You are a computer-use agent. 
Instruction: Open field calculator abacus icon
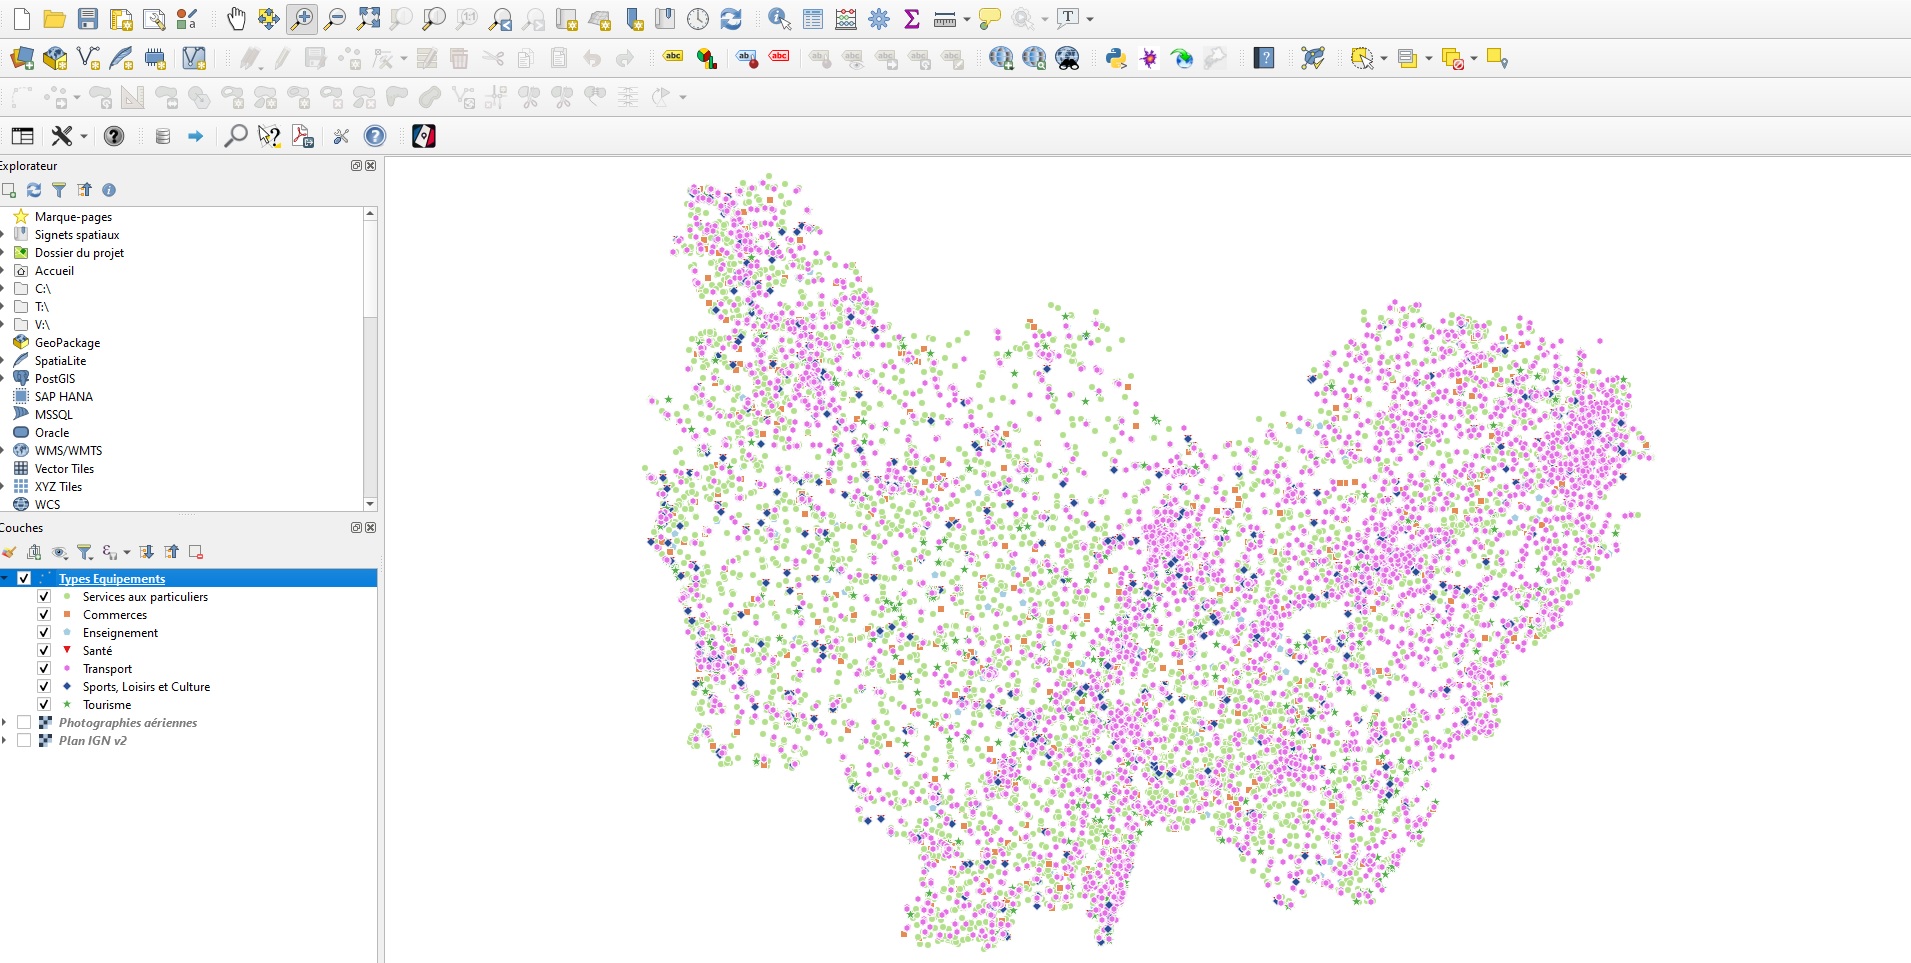click(846, 19)
